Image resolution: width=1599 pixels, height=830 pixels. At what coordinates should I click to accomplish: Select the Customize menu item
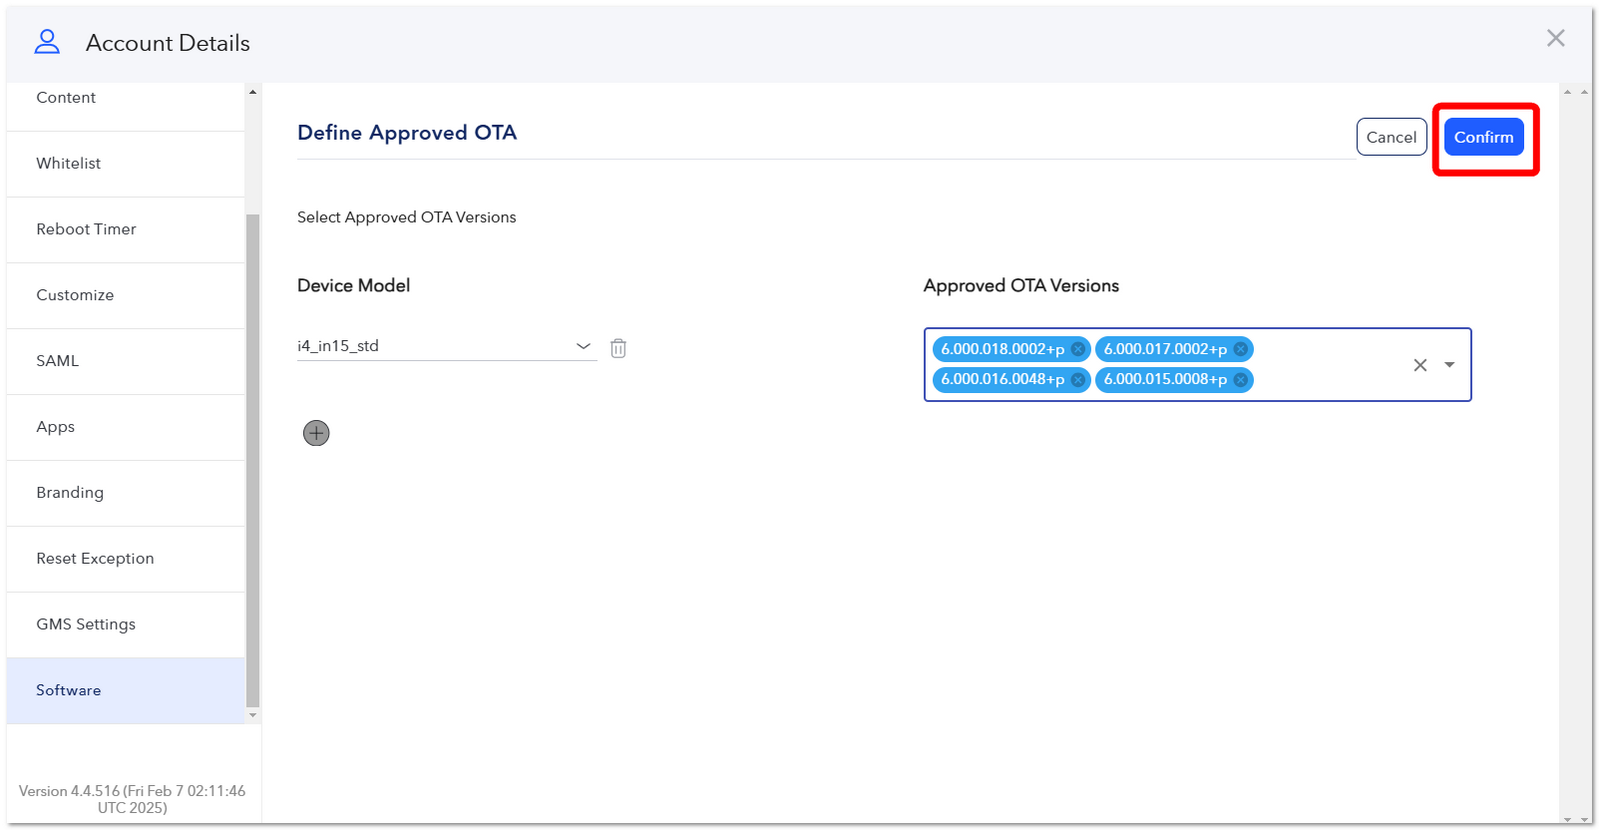pos(125,296)
